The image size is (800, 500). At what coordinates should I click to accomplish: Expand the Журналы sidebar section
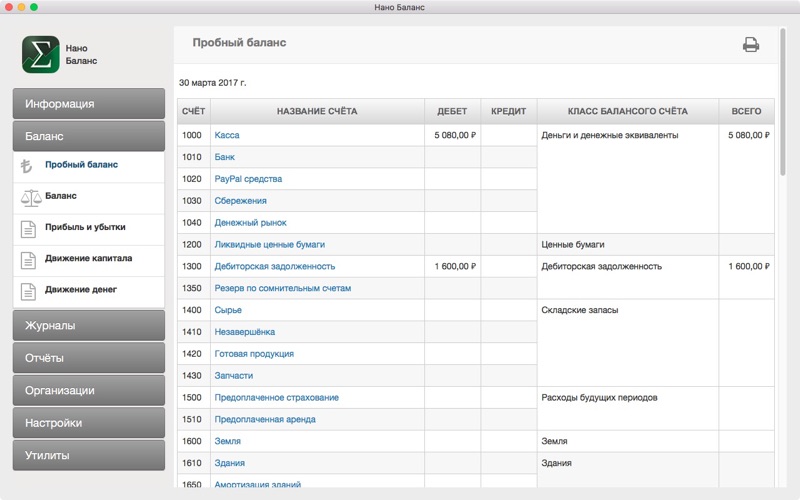tap(89, 326)
